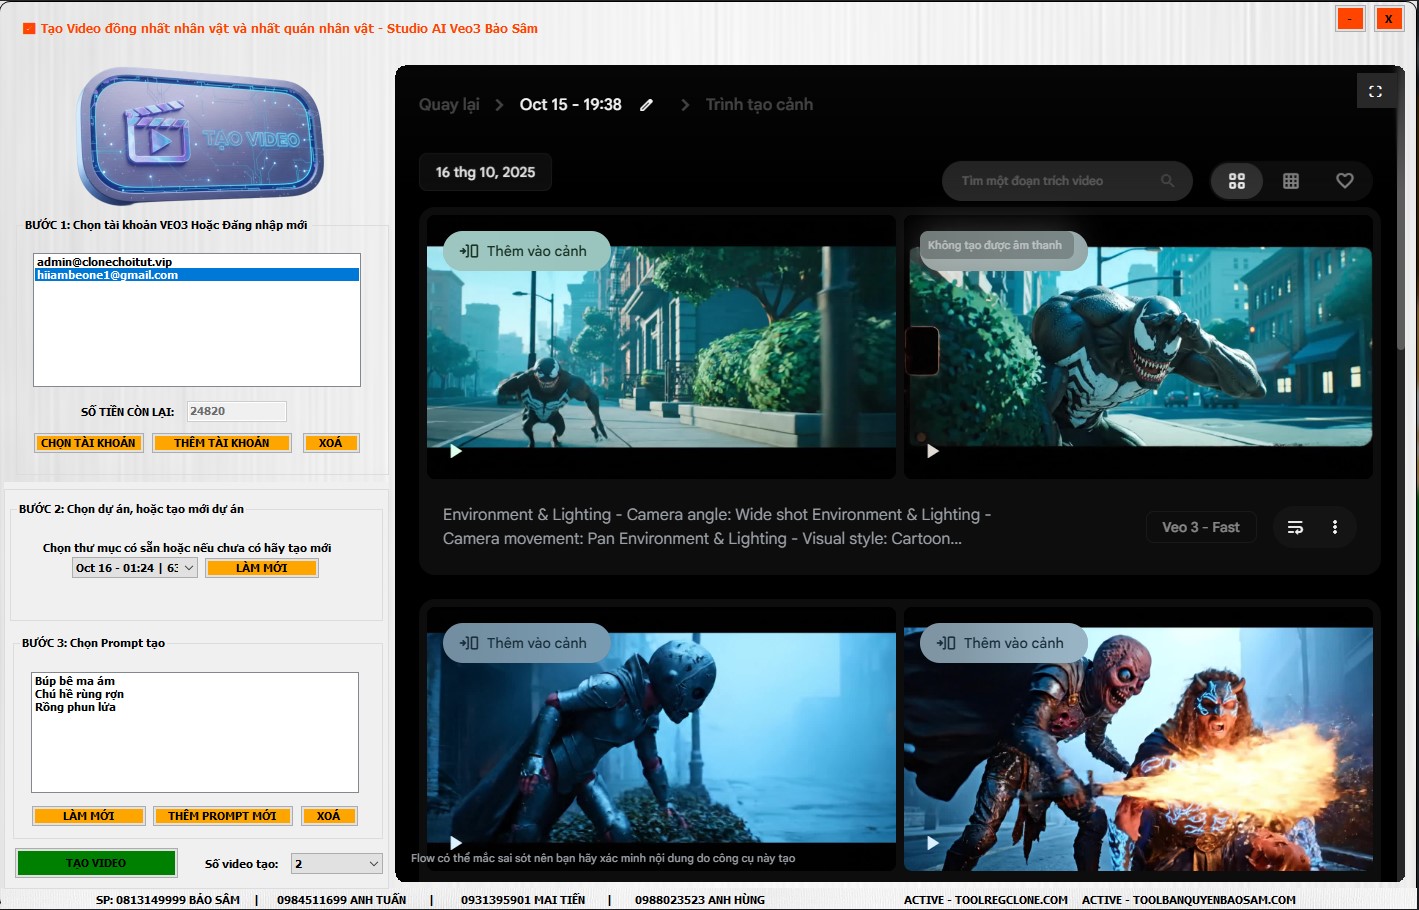
Task: Click the prompt list icon next to Veo 3 - Fast
Action: click(1295, 527)
